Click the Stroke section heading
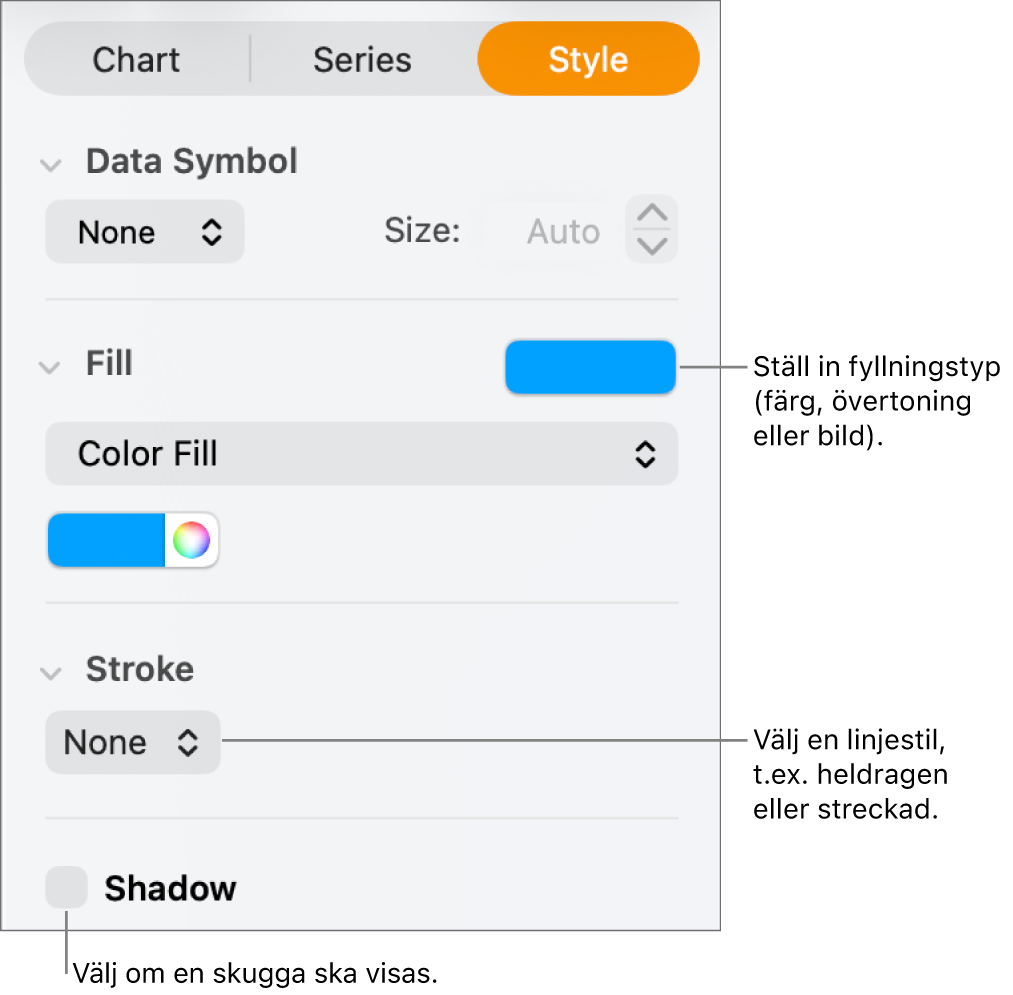The width and height of the screenshot is (1013, 995). (x=139, y=669)
